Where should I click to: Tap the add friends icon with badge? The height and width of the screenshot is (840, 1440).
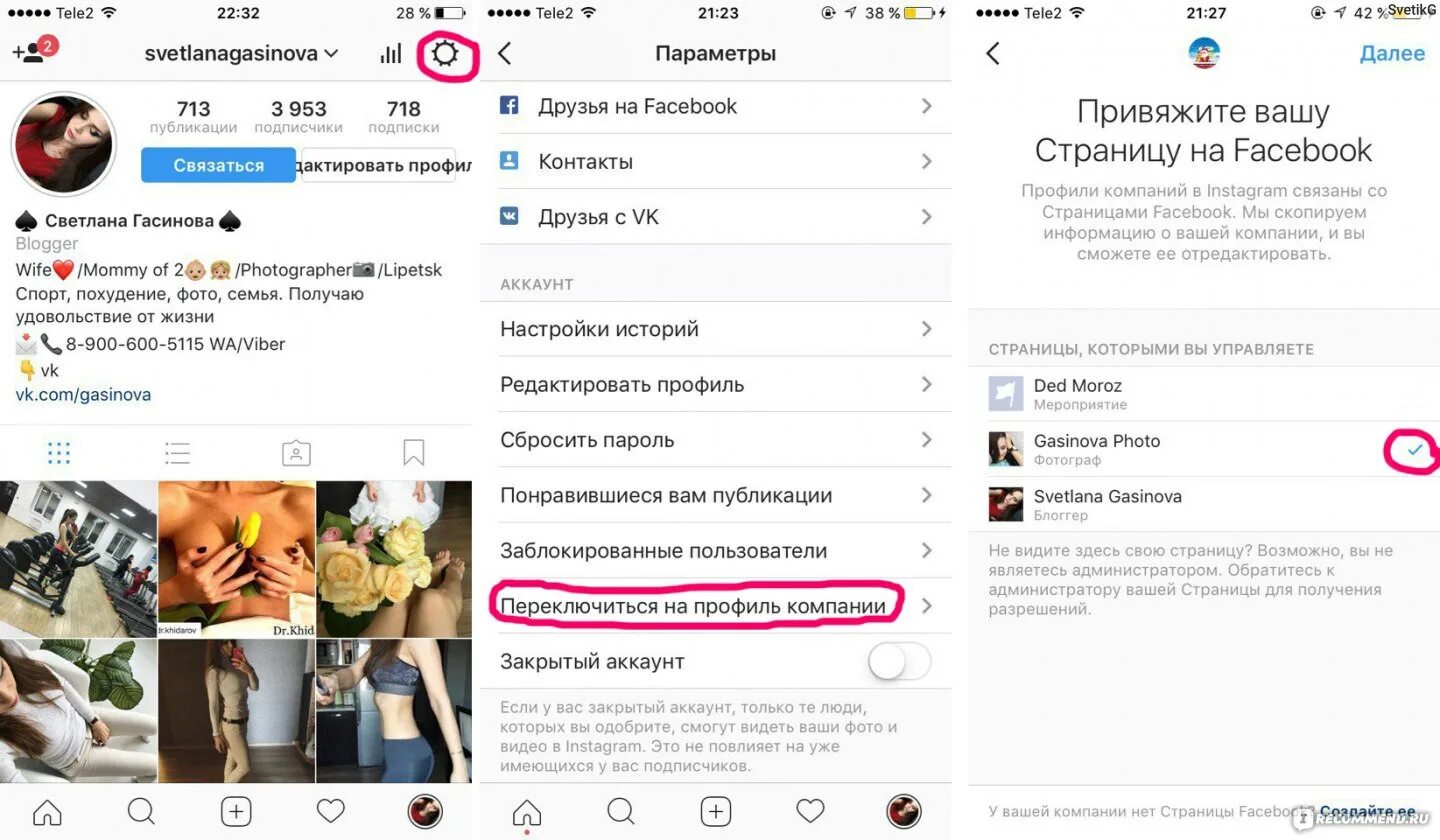pyautogui.click(x=32, y=52)
